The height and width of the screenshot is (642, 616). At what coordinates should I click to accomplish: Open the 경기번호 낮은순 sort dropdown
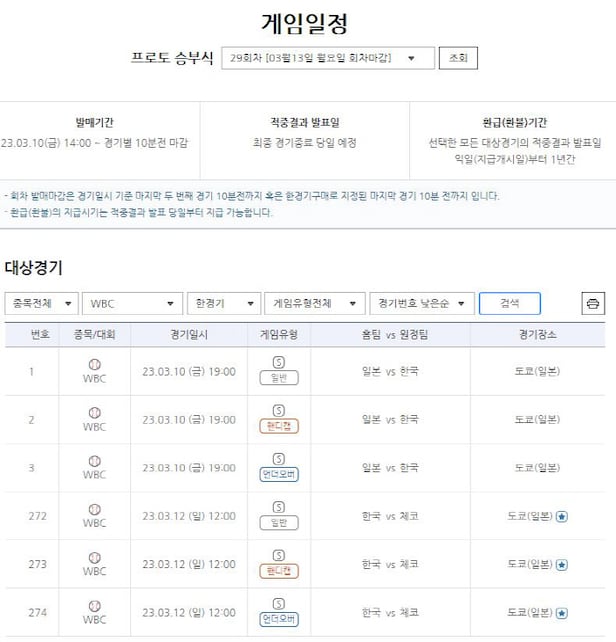pyautogui.click(x=420, y=303)
